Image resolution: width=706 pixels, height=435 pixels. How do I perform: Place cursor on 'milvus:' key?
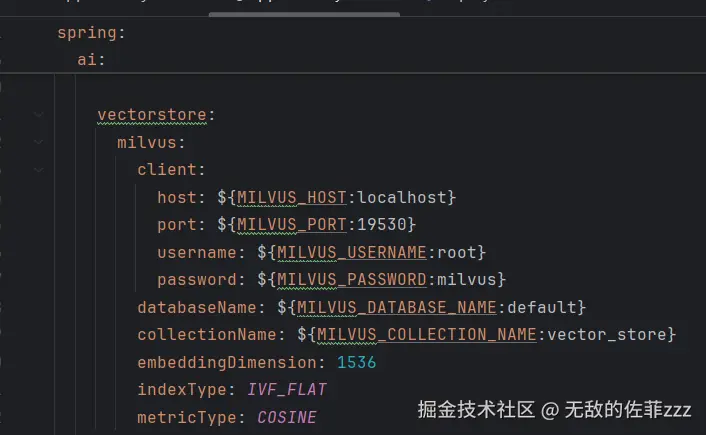pyautogui.click(x=151, y=142)
